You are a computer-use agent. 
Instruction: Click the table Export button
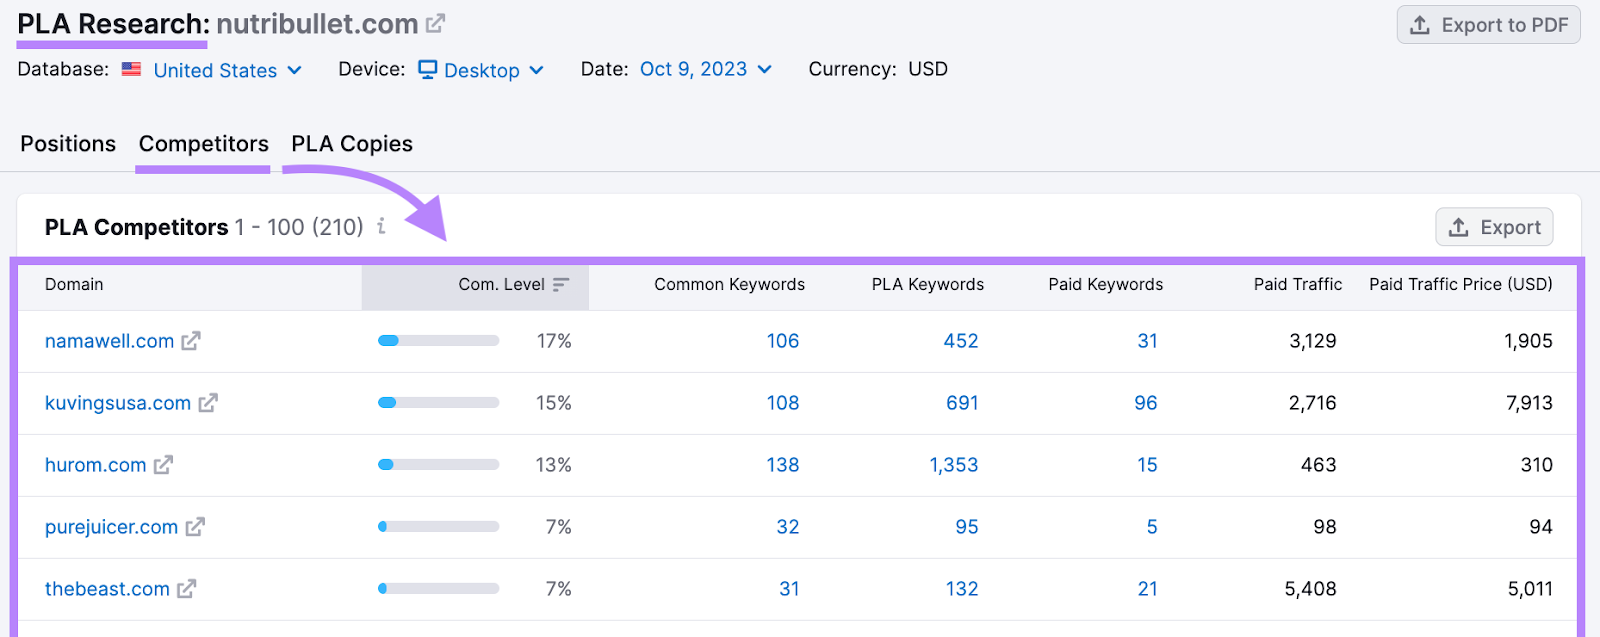tap(1494, 227)
